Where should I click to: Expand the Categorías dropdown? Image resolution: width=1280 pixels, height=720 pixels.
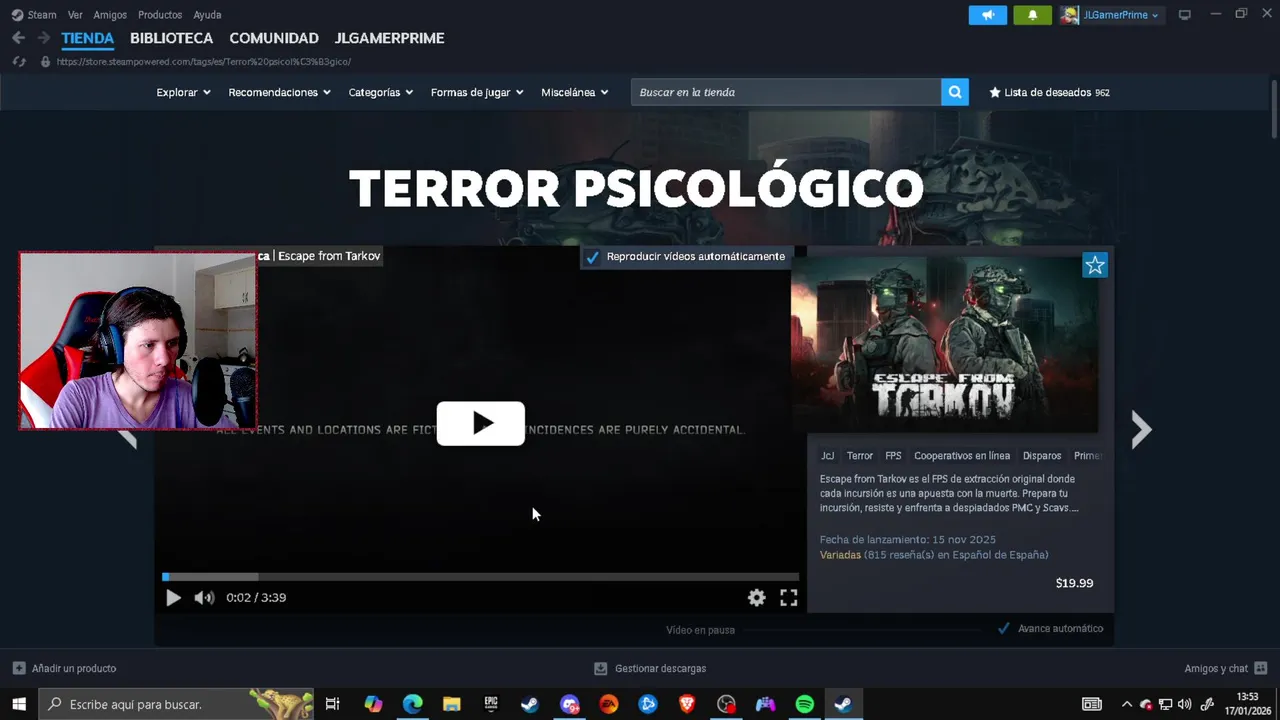click(381, 92)
